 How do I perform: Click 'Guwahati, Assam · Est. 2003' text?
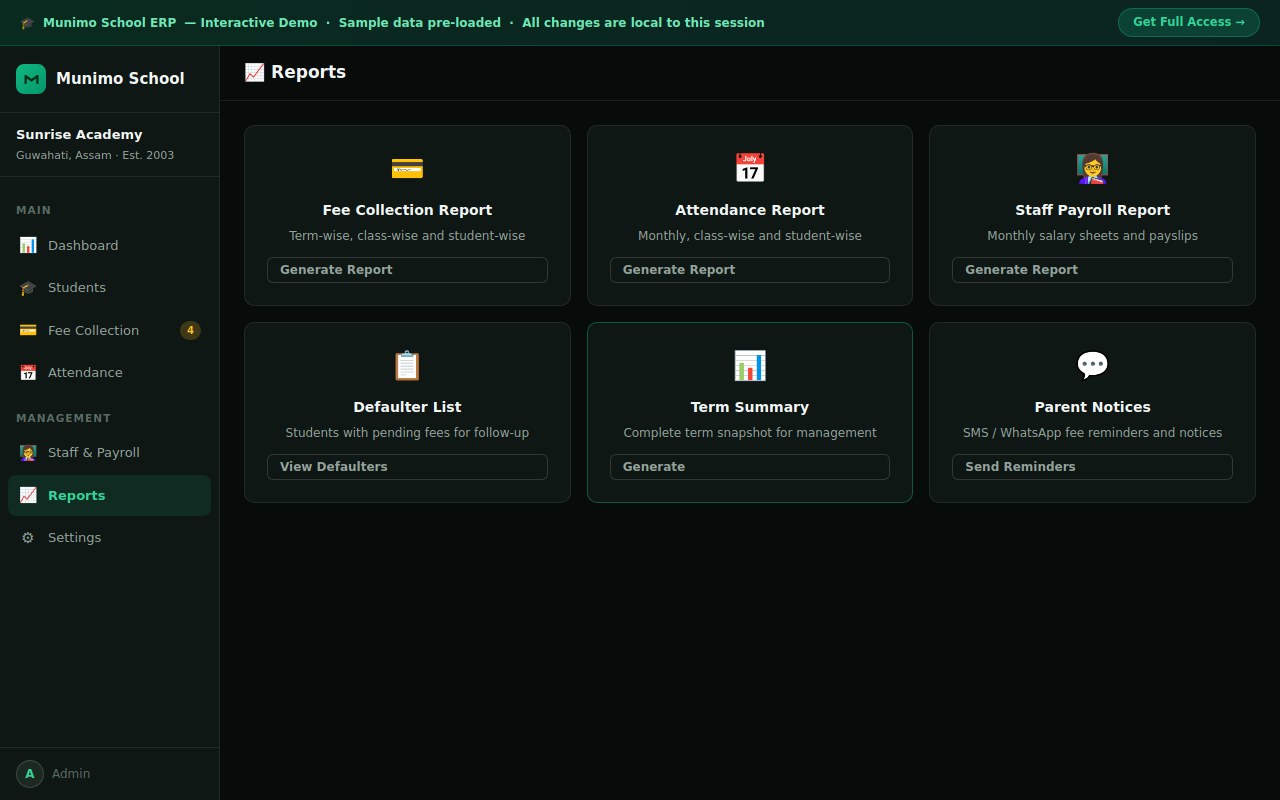click(95, 155)
